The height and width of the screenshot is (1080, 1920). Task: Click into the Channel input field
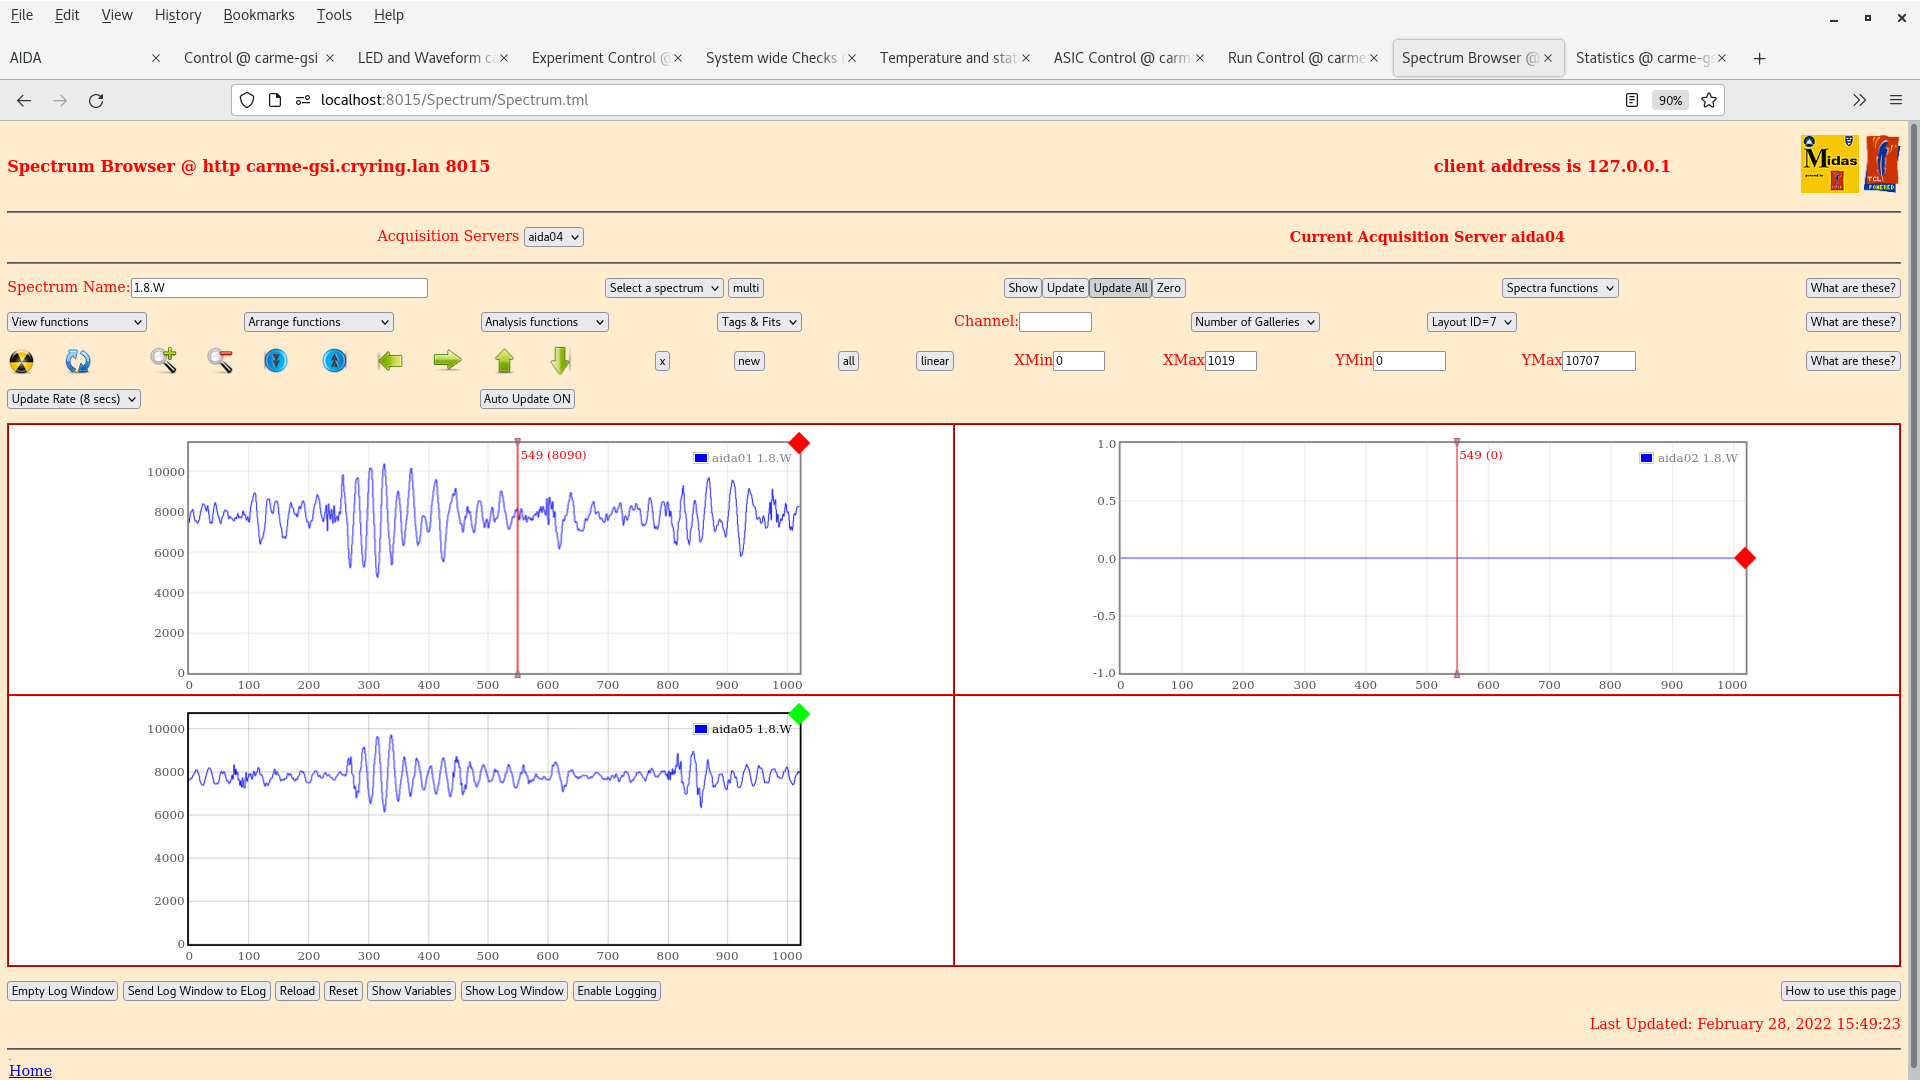click(1055, 322)
